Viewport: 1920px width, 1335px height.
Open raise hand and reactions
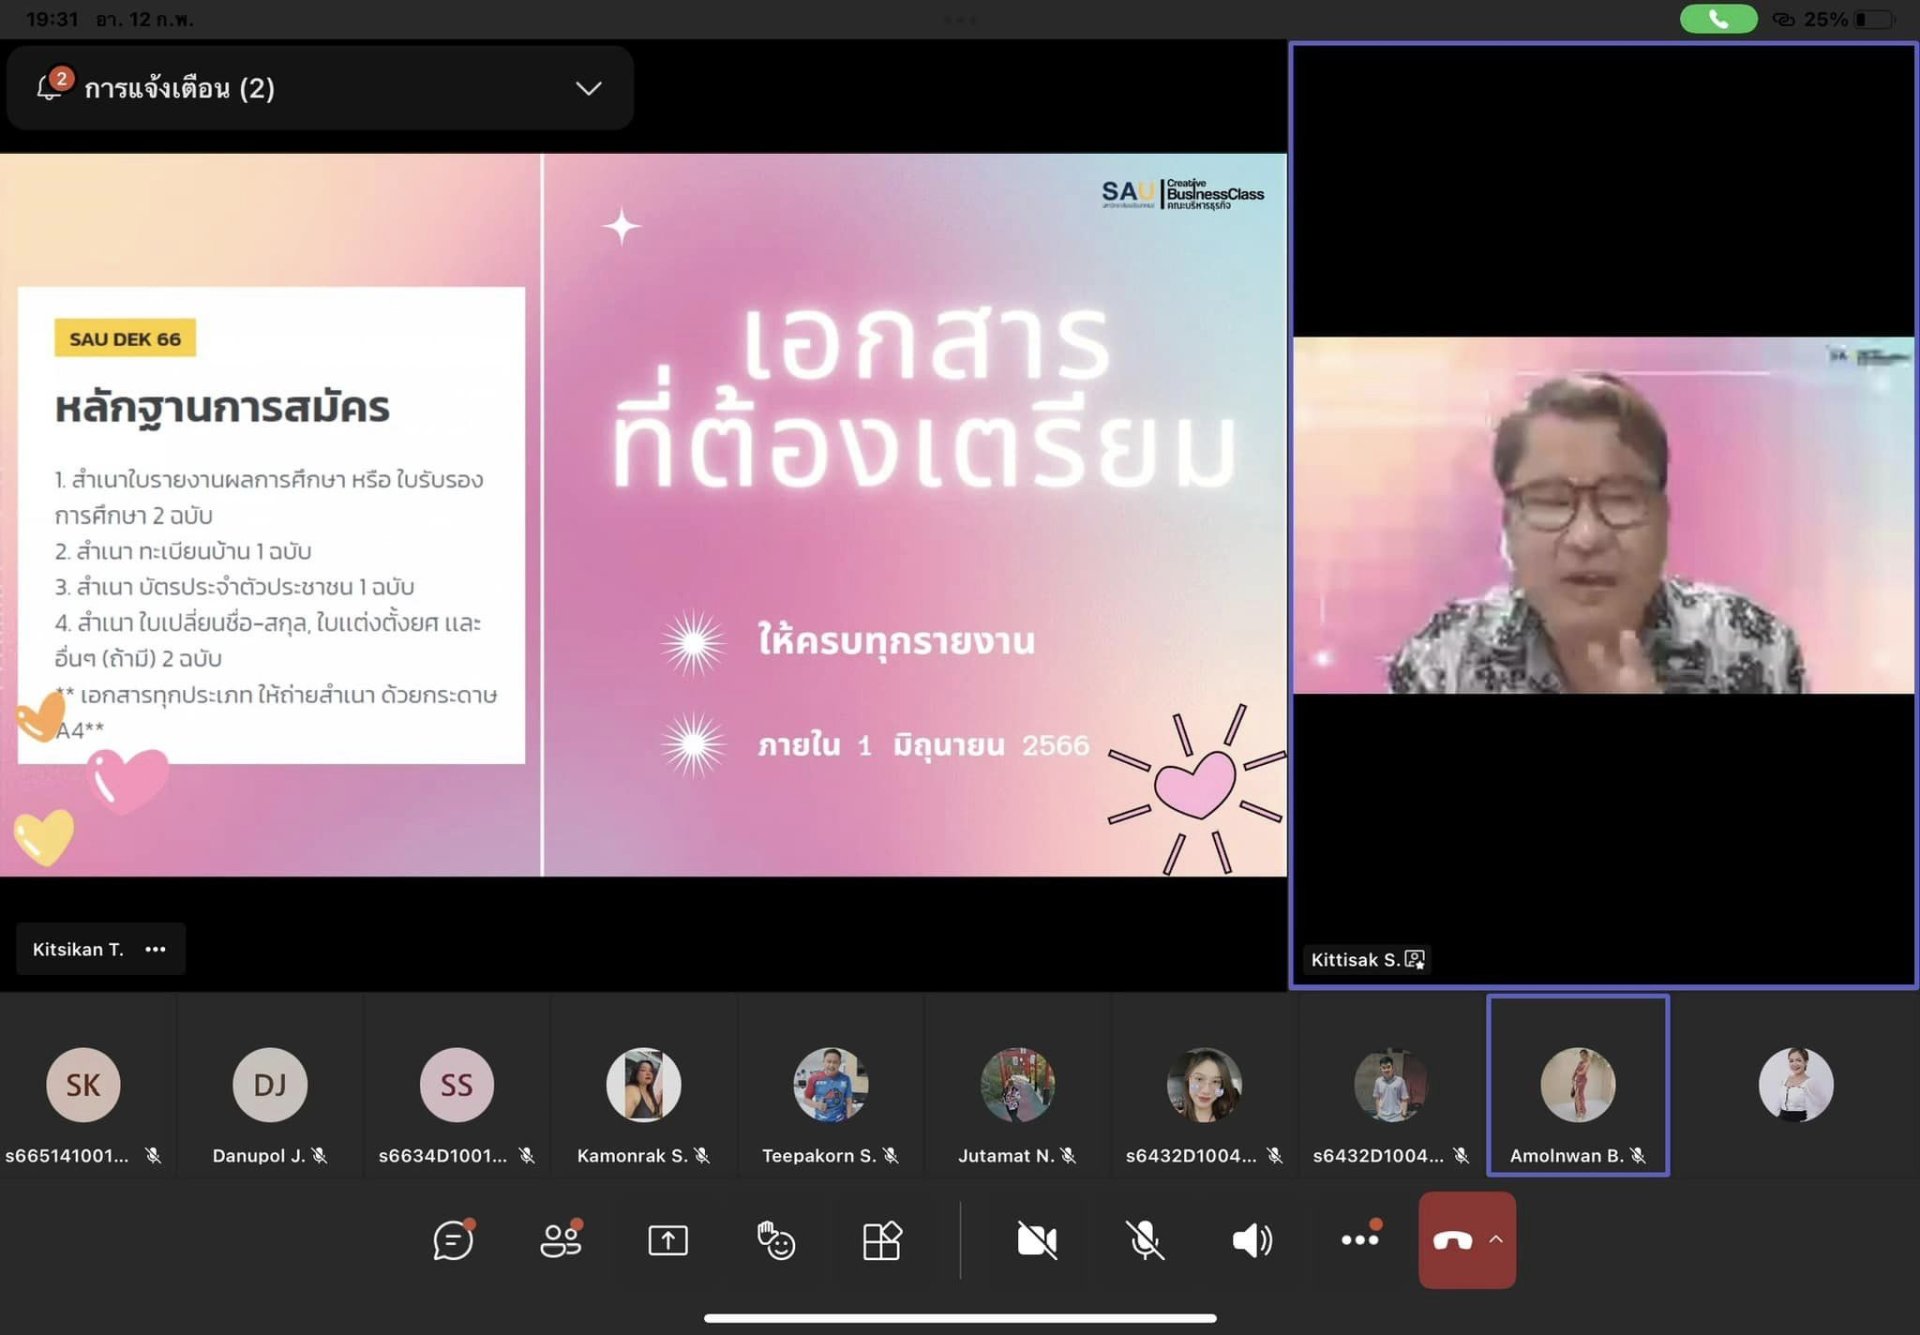click(x=775, y=1241)
